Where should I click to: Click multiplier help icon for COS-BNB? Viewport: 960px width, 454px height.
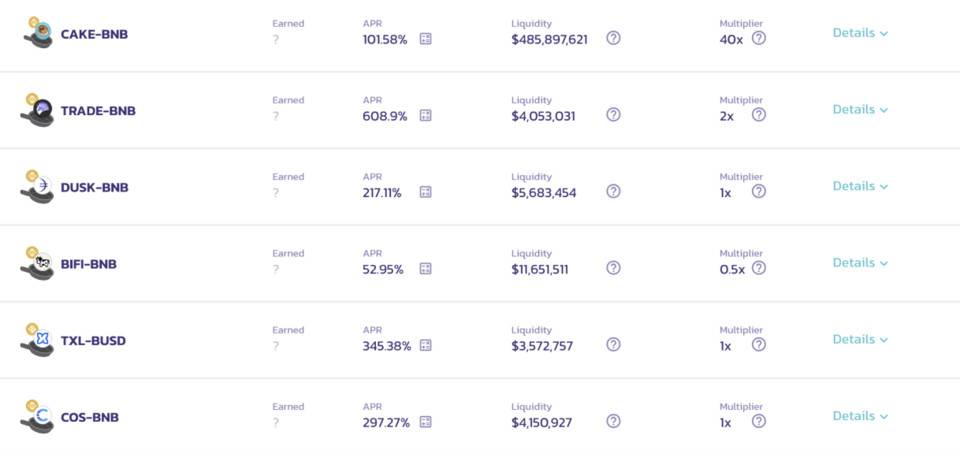tap(759, 421)
